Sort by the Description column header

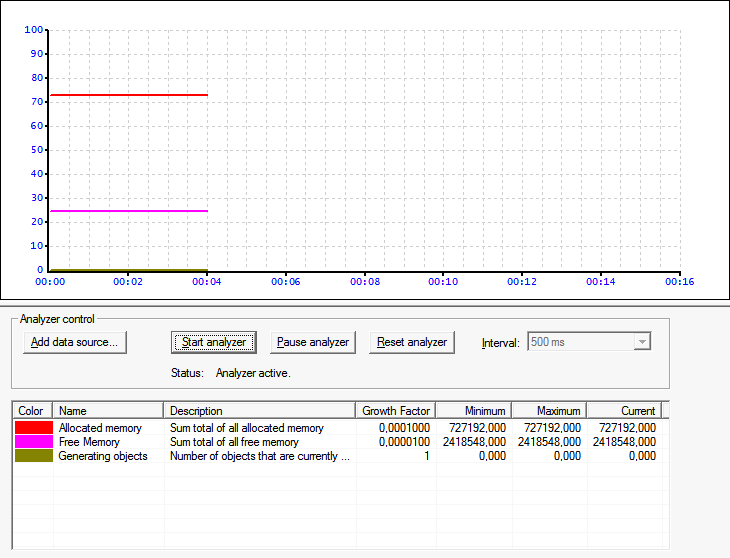pos(260,411)
